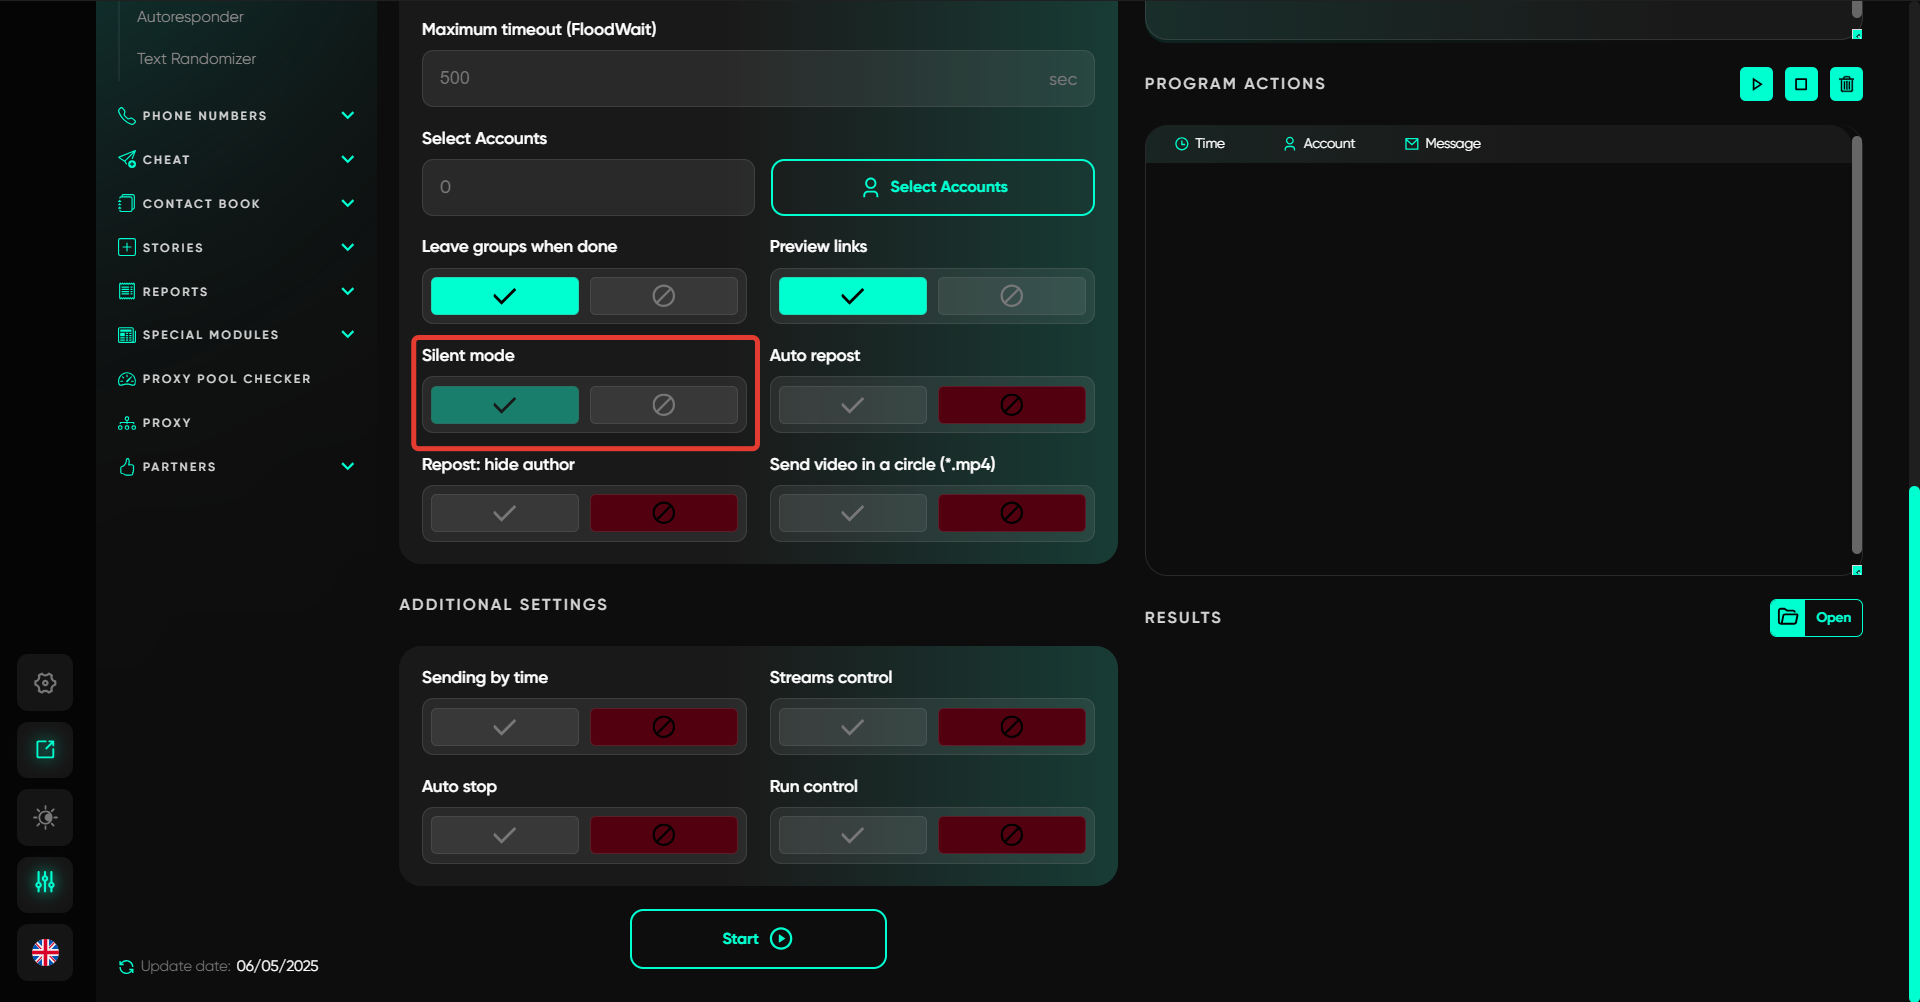The image size is (1920, 1002).
Task: Turn off Leave groups when done
Action: click(663, 296)
